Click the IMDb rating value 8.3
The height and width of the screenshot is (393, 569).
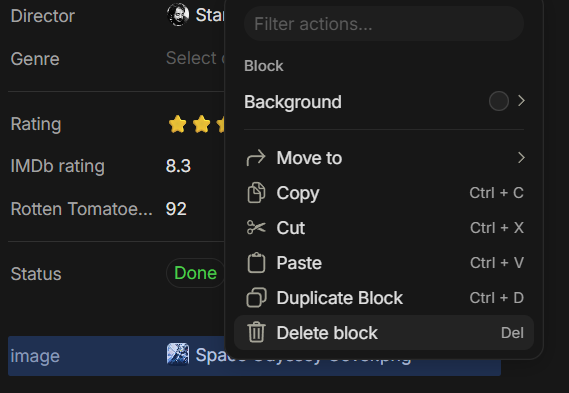click(178, 166)
